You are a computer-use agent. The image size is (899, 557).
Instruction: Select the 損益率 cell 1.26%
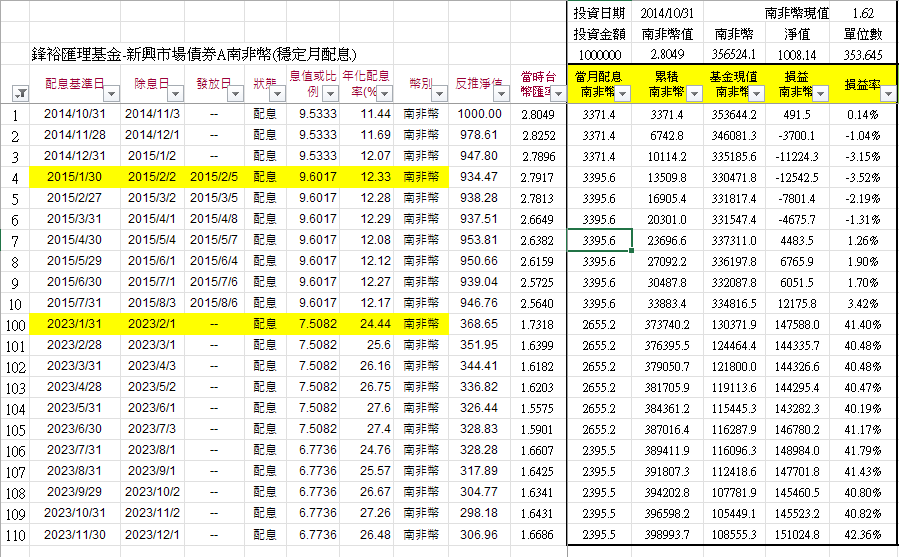[863, 240]
